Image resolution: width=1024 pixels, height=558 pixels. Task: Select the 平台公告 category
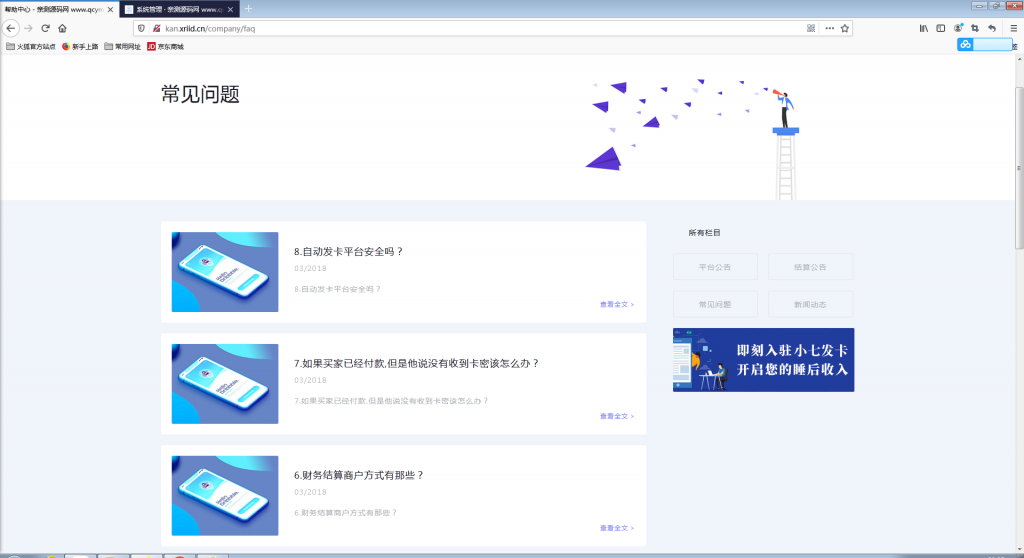(715, 267)
